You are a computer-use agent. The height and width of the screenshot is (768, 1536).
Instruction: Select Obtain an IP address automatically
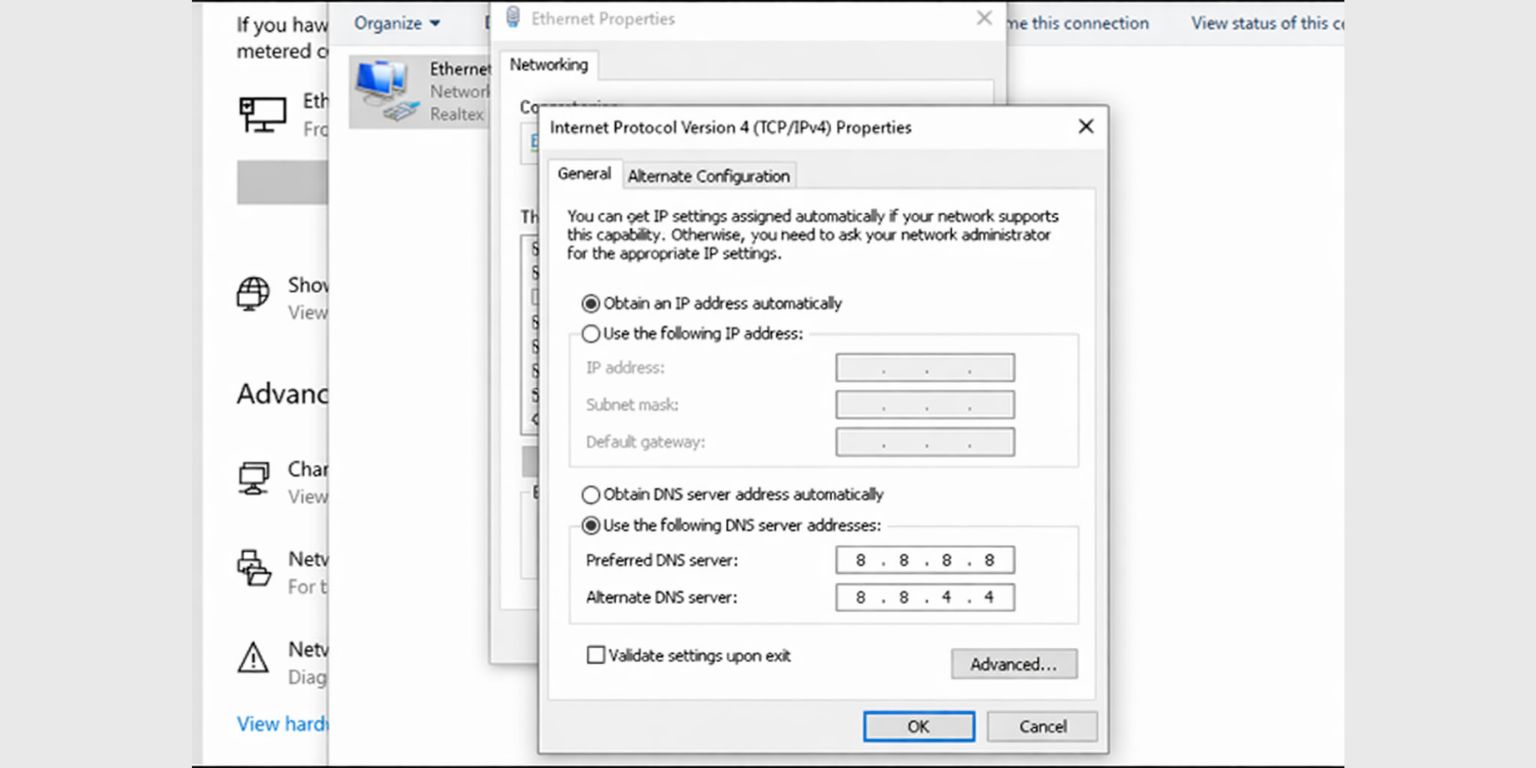(590, 303)
